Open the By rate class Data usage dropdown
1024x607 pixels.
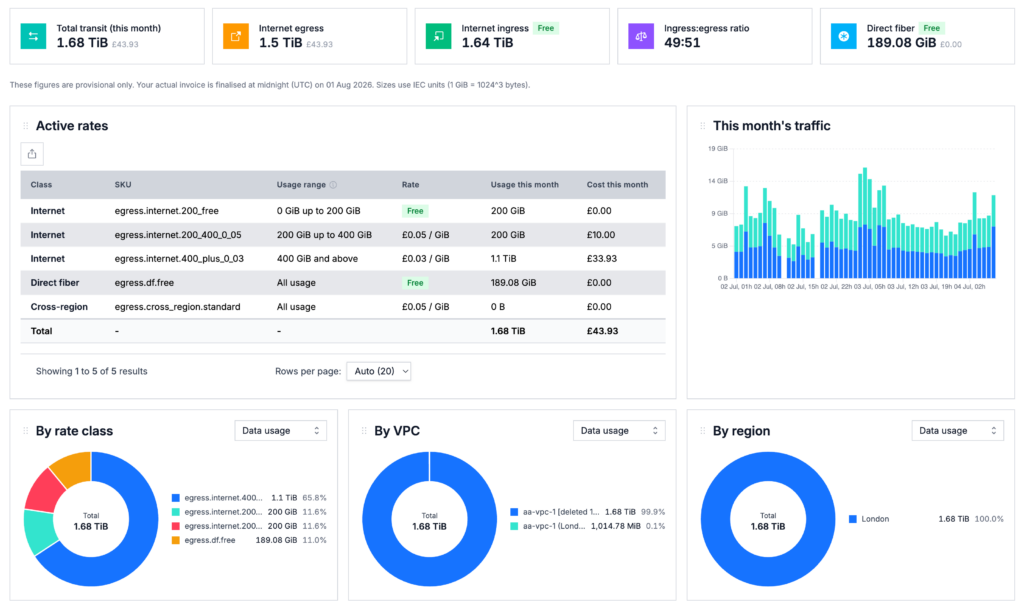pyautogui.click(x=281, y=431)
